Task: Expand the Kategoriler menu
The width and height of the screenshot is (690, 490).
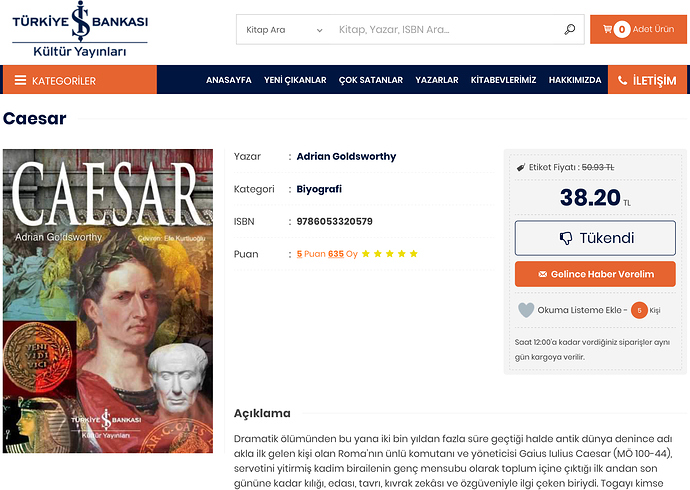Action: pyautogui.click(x=80, y=80)
